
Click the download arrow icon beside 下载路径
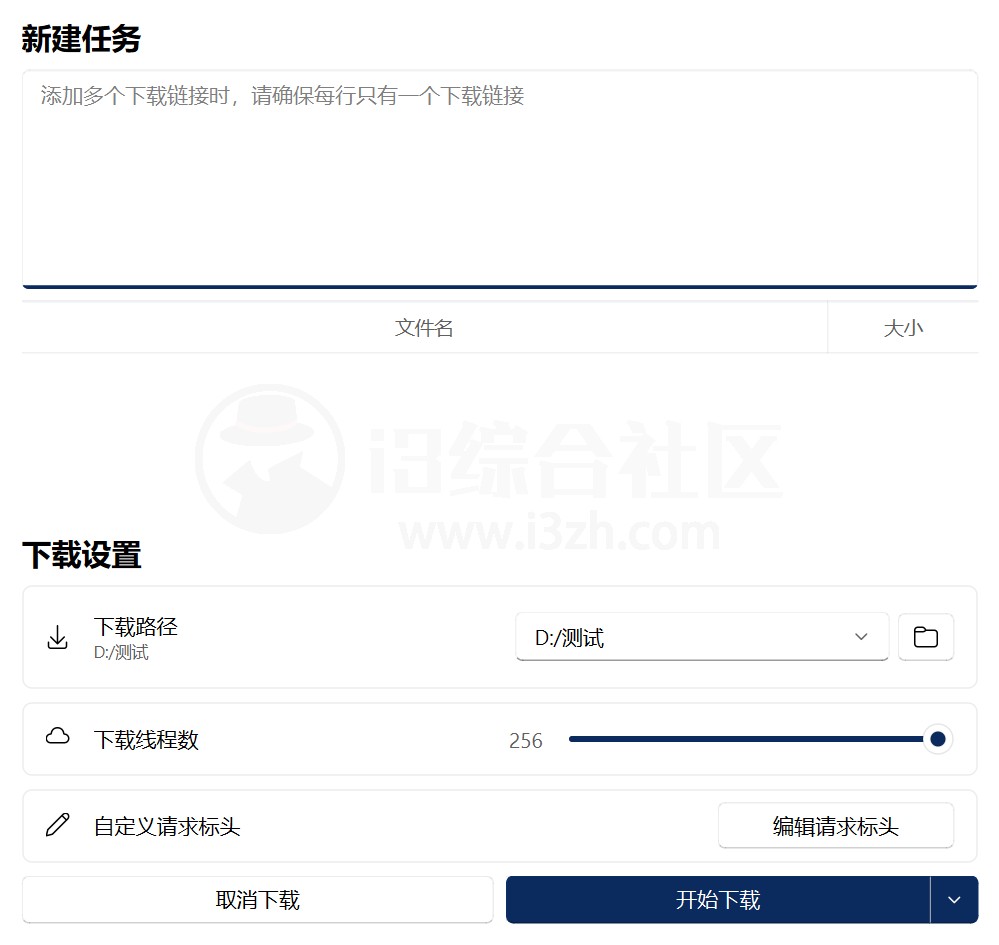(57, 637)
